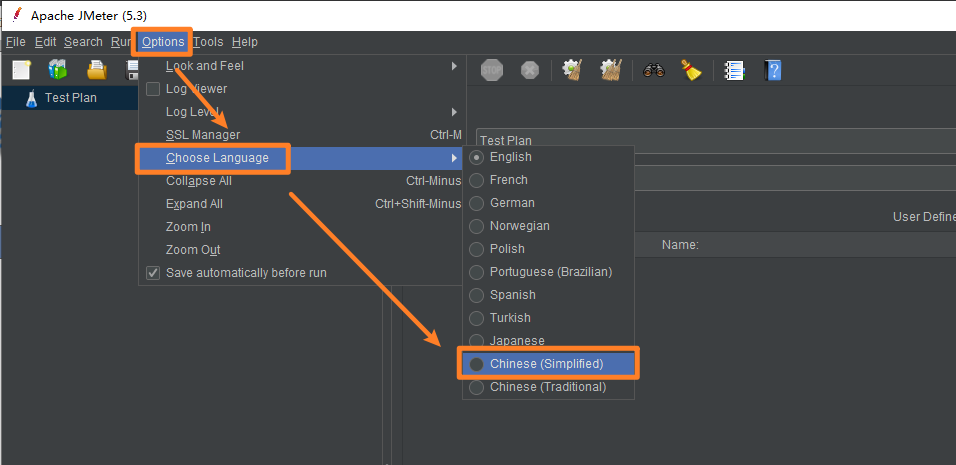
Task: Click the Clear All icon with two gears
Action: tap(610, 70)
